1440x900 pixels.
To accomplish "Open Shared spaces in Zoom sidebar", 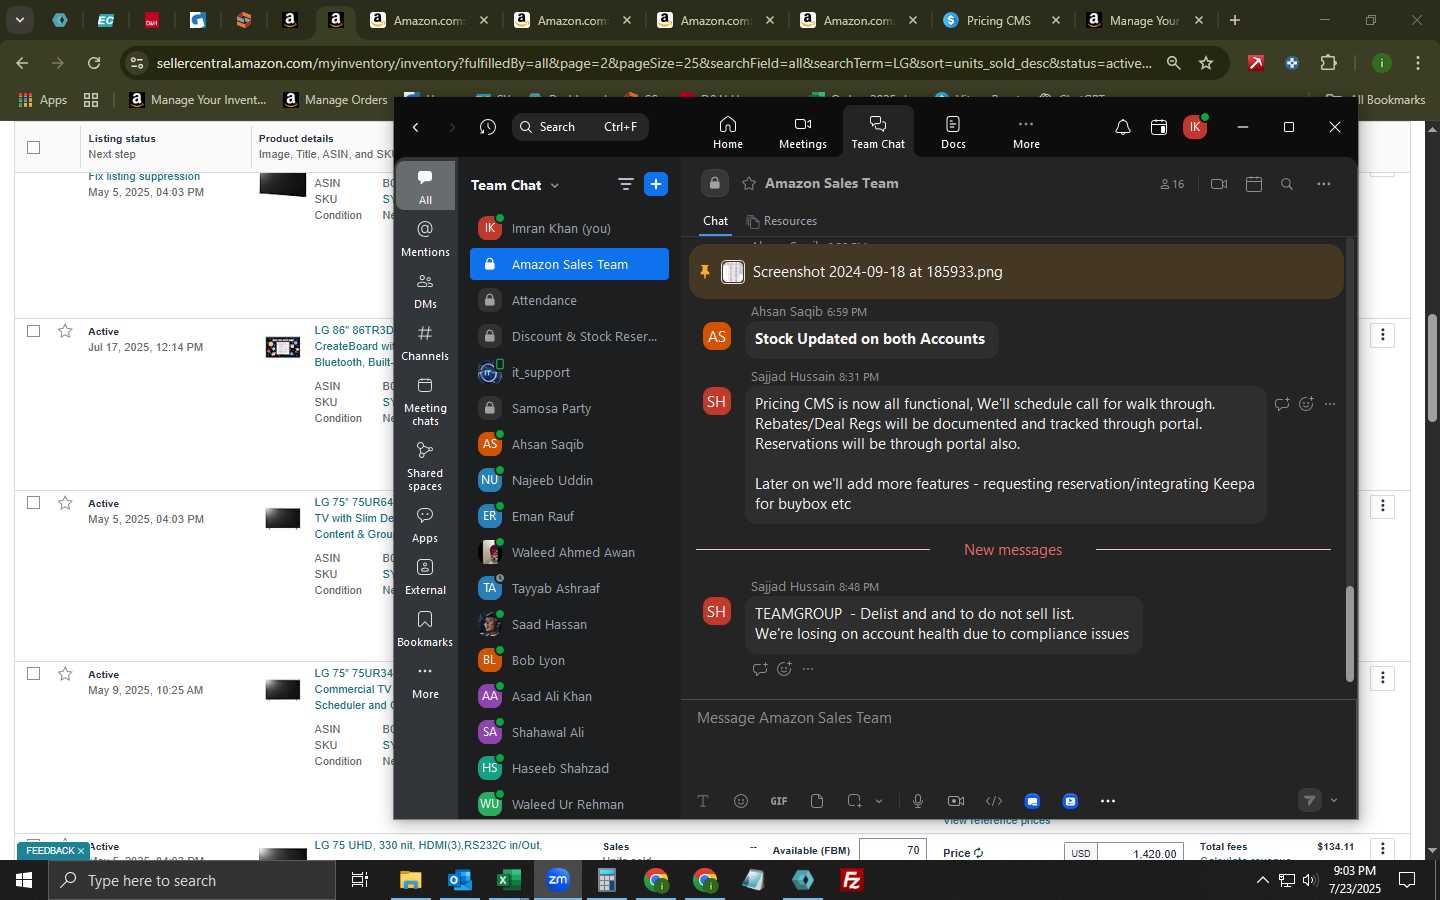I will pyautogui.click(x=425, y=466).
